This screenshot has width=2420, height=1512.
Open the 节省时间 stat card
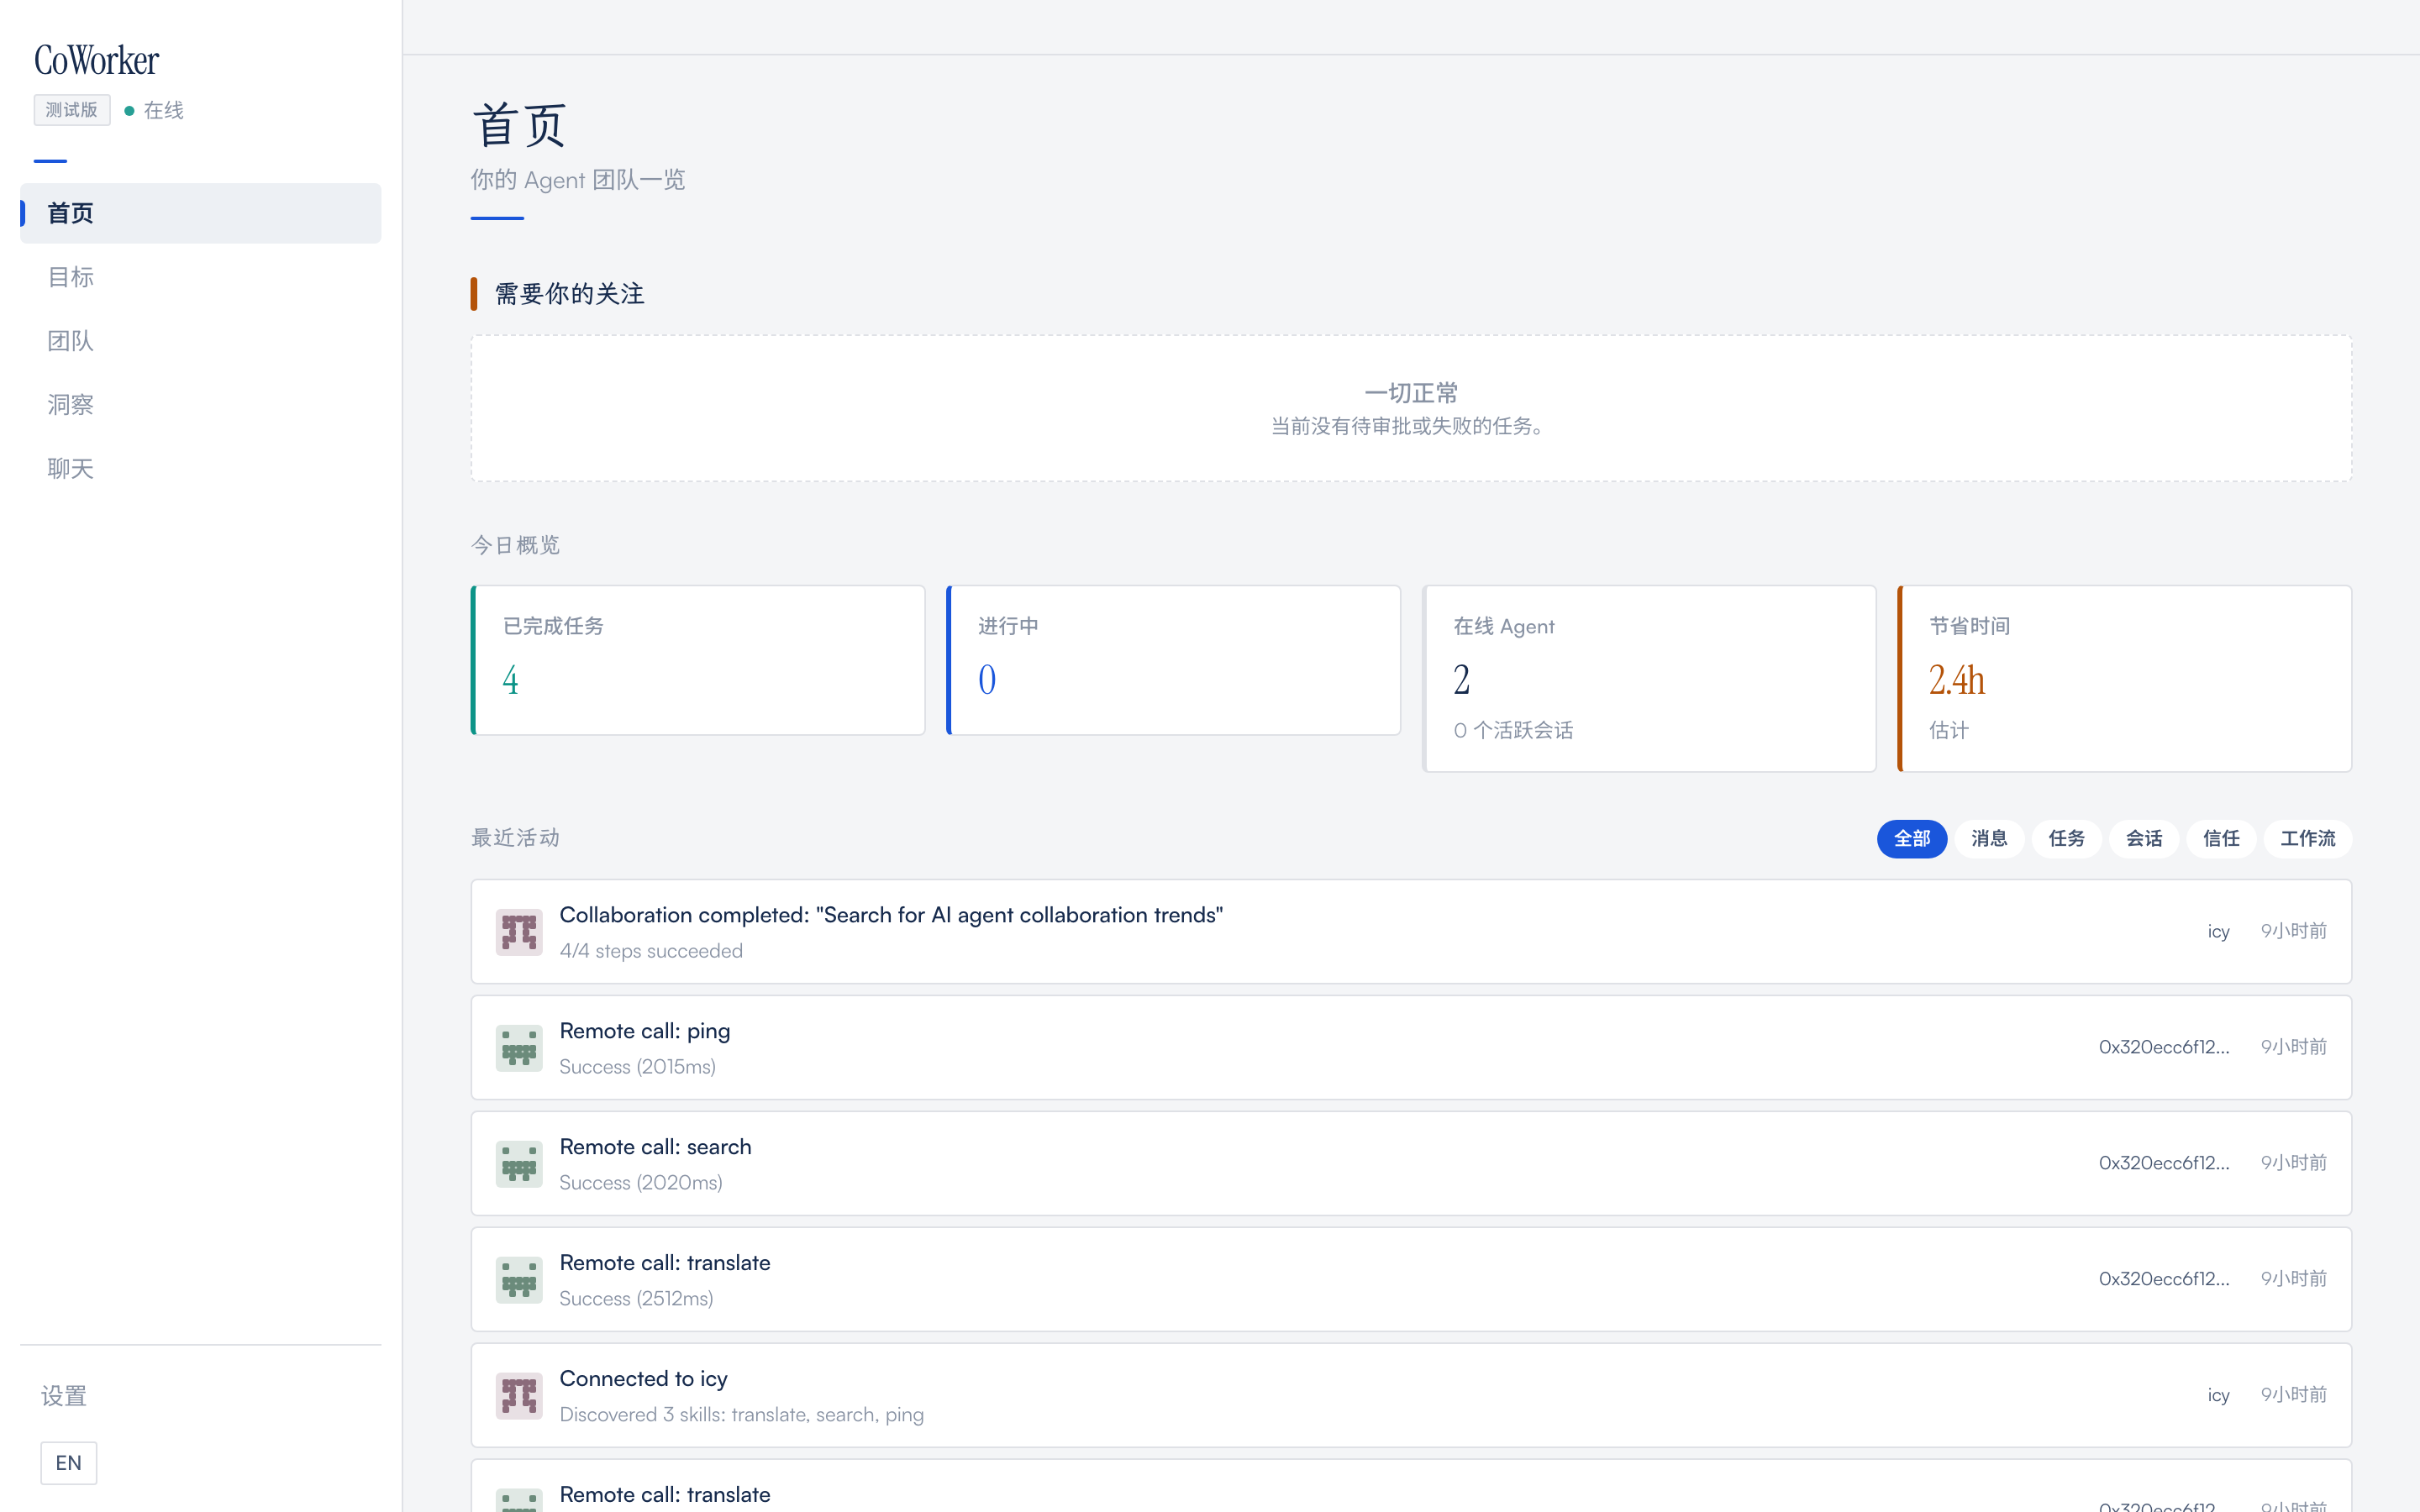2125,678
